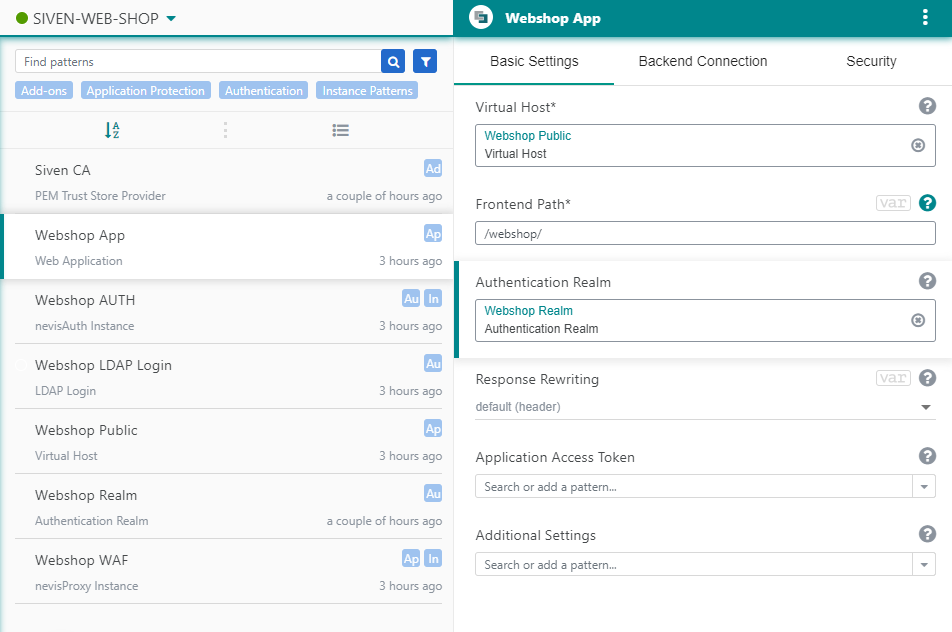Expand the SIVEN-WEB-SHOP project dropdown
The width and height of the screenshot is (952, 632).
pos(171,18)
